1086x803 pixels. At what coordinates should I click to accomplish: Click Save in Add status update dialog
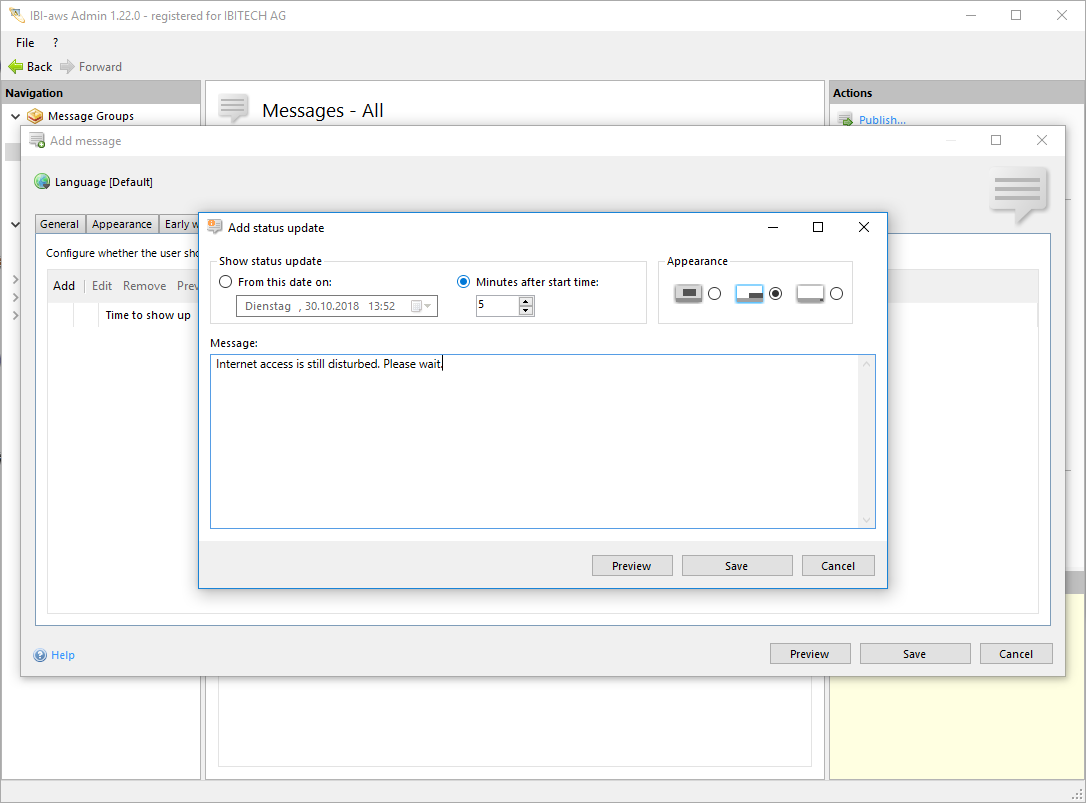coord(736,566)
